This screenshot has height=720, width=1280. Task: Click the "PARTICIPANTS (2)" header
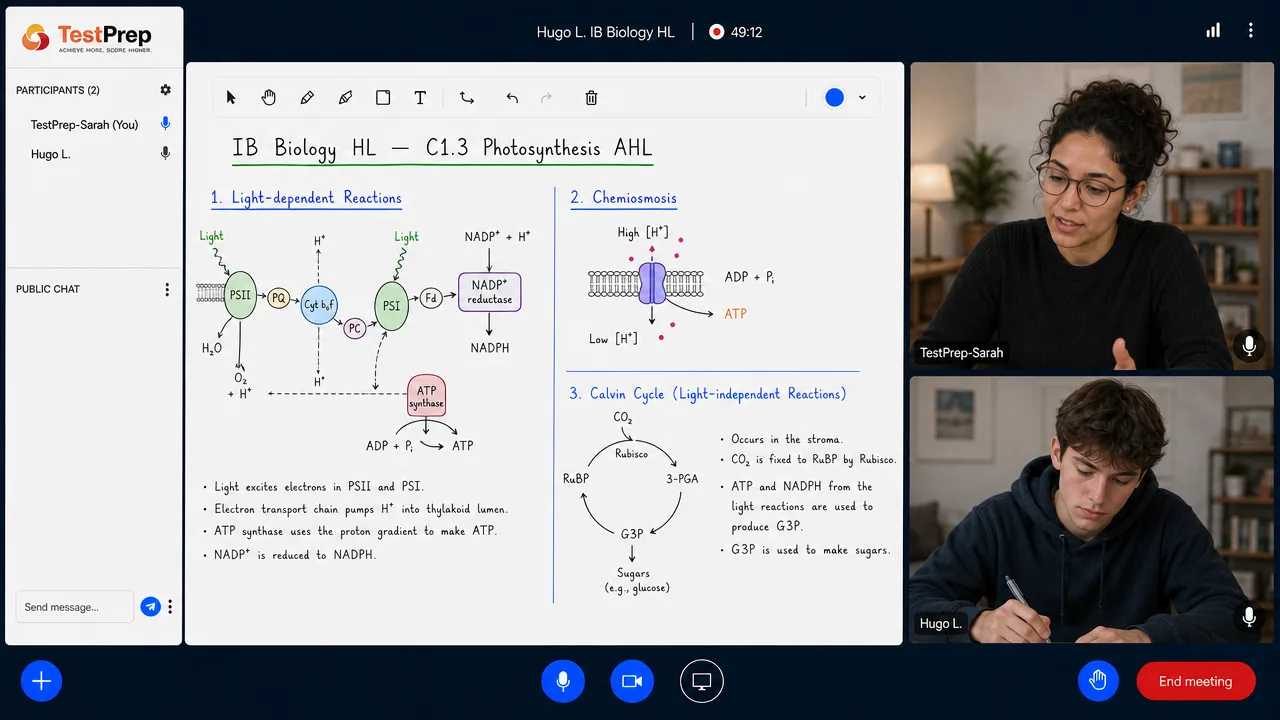coord(58,90)
